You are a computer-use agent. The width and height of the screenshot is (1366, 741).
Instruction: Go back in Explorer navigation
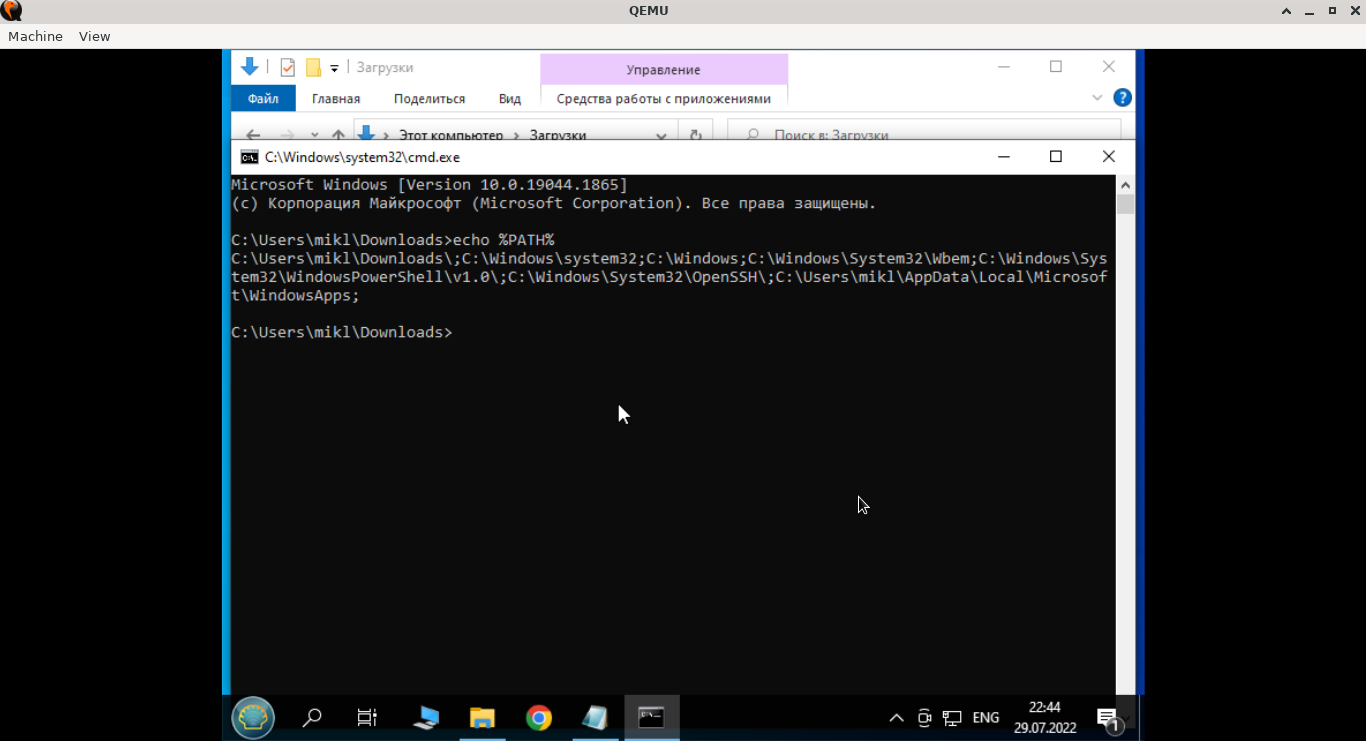click(x=253, y=135)
